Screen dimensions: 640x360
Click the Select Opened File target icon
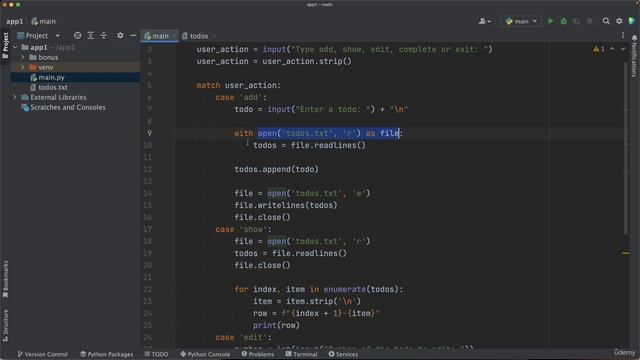[x=77, y=36]
